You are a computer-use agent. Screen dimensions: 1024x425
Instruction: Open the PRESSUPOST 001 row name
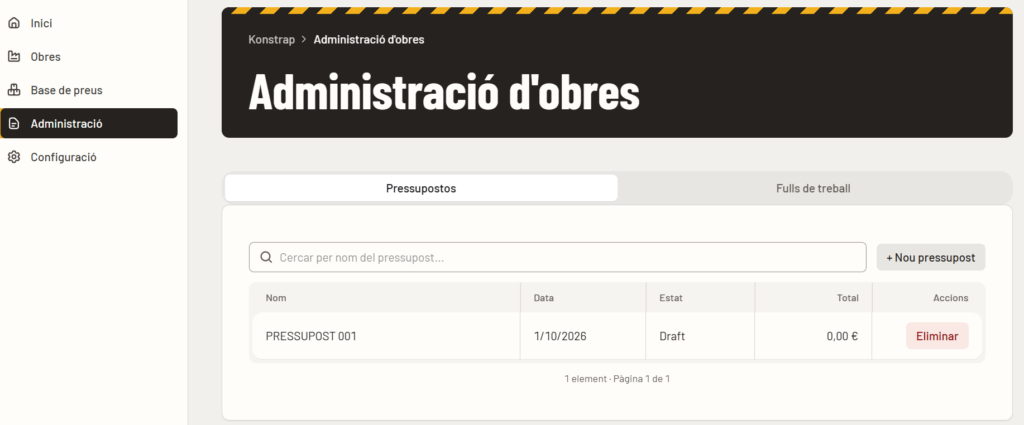[311, 336]
